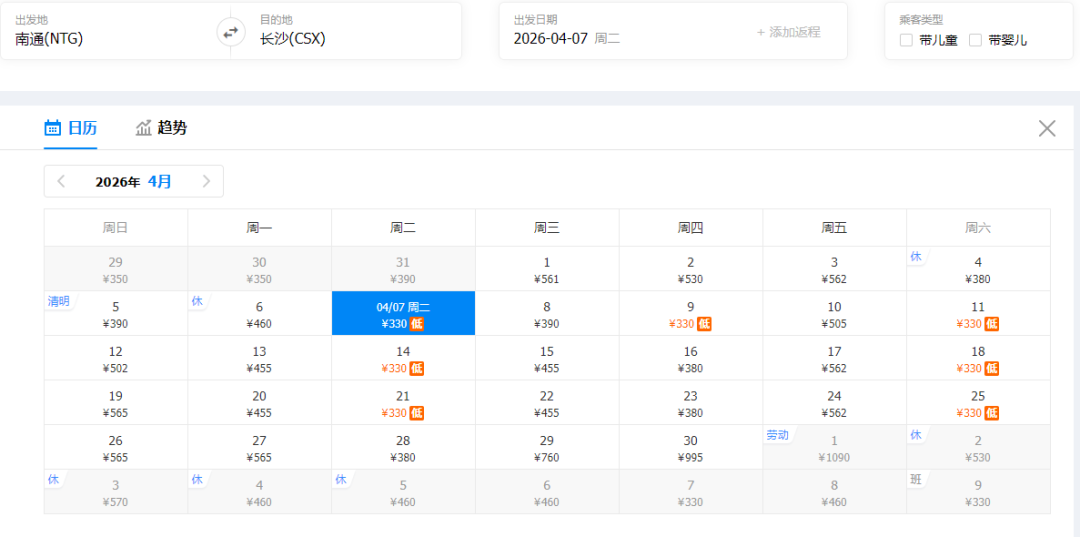Select highlighted 04/07 周二 date cell
This screenshot has height=537, width=1080.
coord(404,314)
